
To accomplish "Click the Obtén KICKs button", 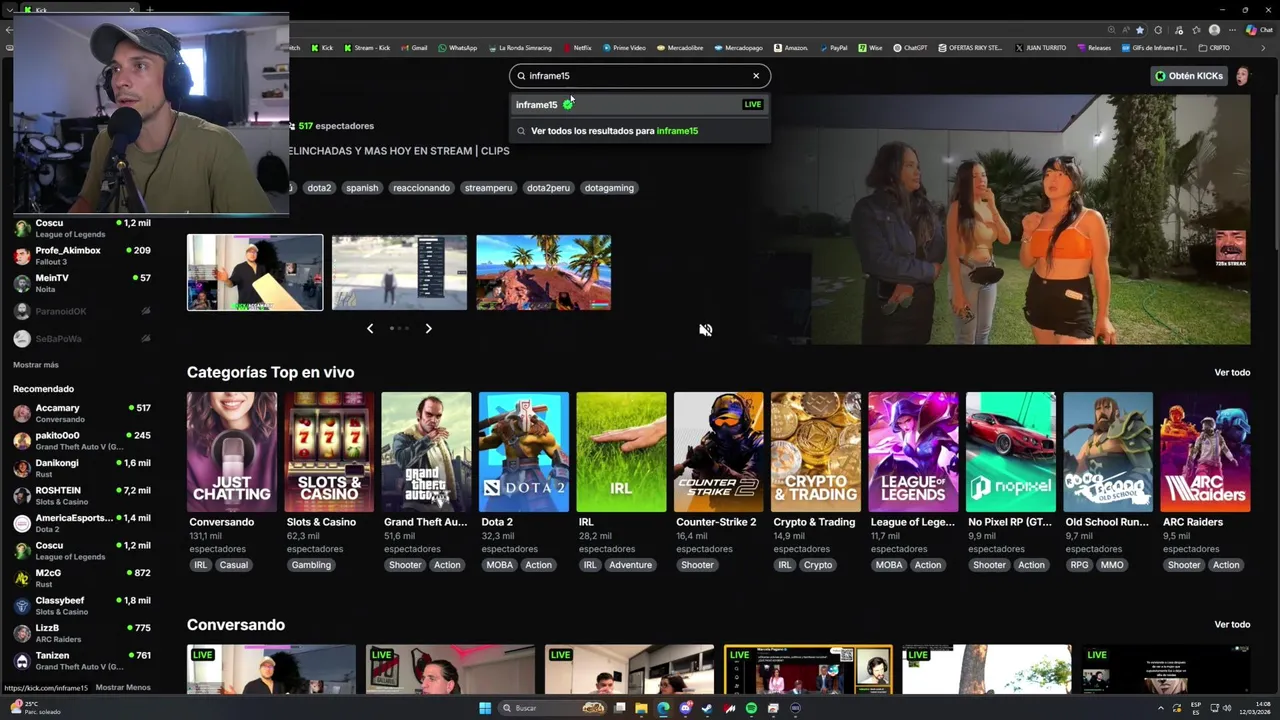I will (x=1189, y=76).
